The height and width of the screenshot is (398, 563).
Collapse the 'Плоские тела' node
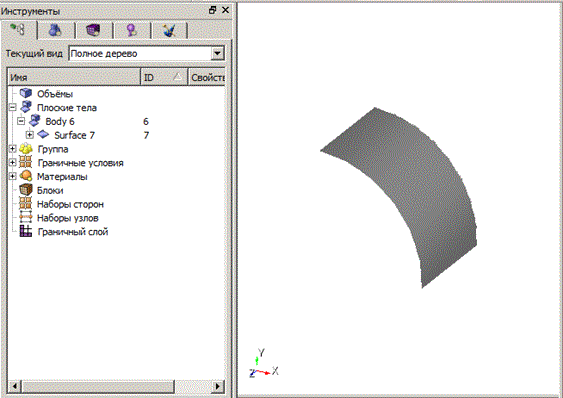coord(13,107)
